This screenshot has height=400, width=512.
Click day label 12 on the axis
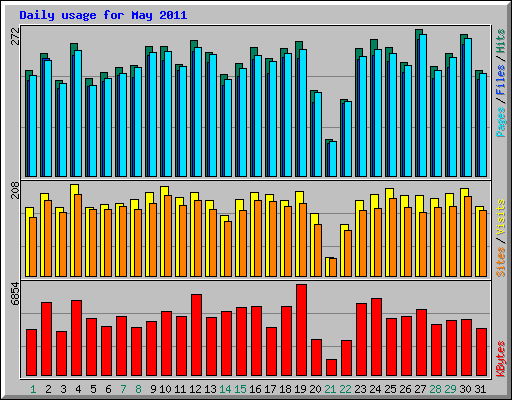point(195,389)
